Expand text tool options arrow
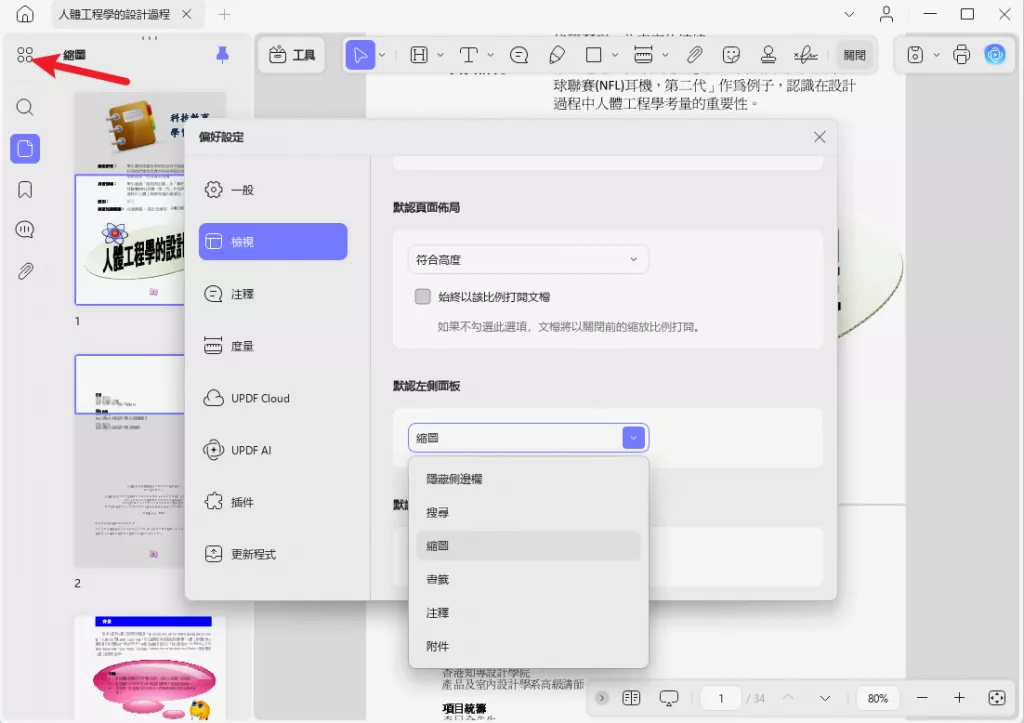Image resolution: width=1024 pixels, height=723 pixels. 490,55
